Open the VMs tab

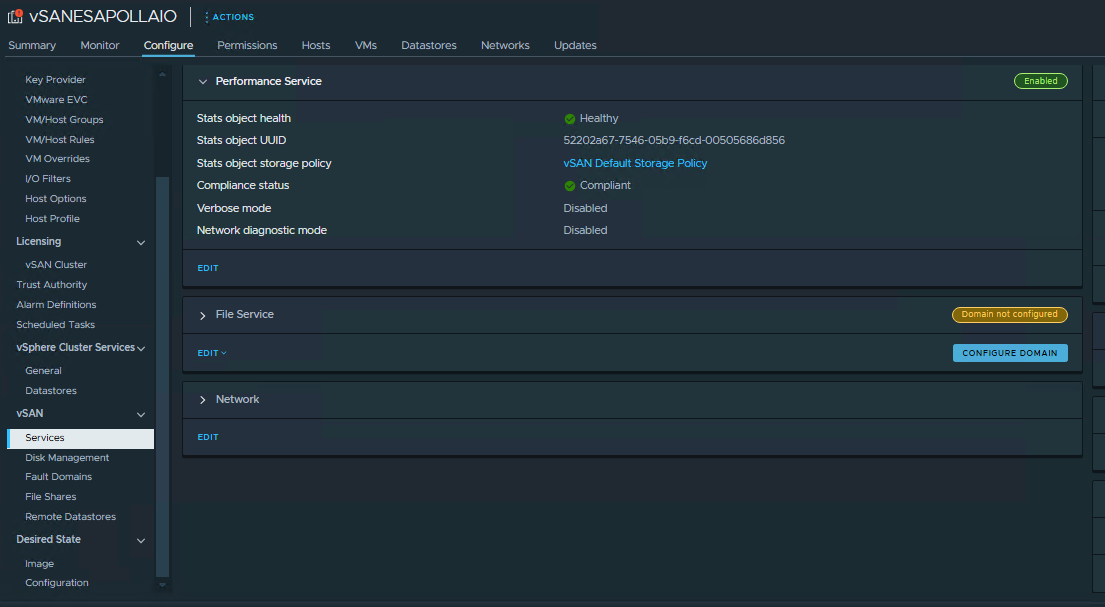[x=366, y=45]
